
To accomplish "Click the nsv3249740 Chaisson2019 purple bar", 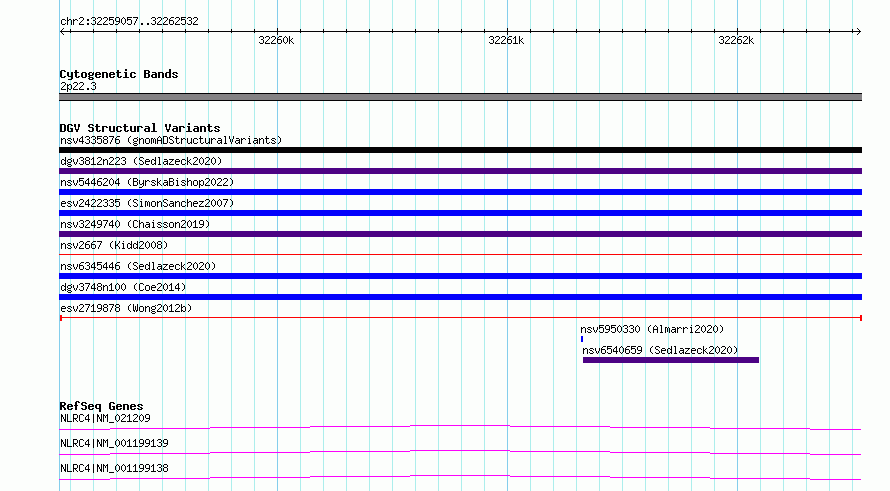I will click(460, 234).
